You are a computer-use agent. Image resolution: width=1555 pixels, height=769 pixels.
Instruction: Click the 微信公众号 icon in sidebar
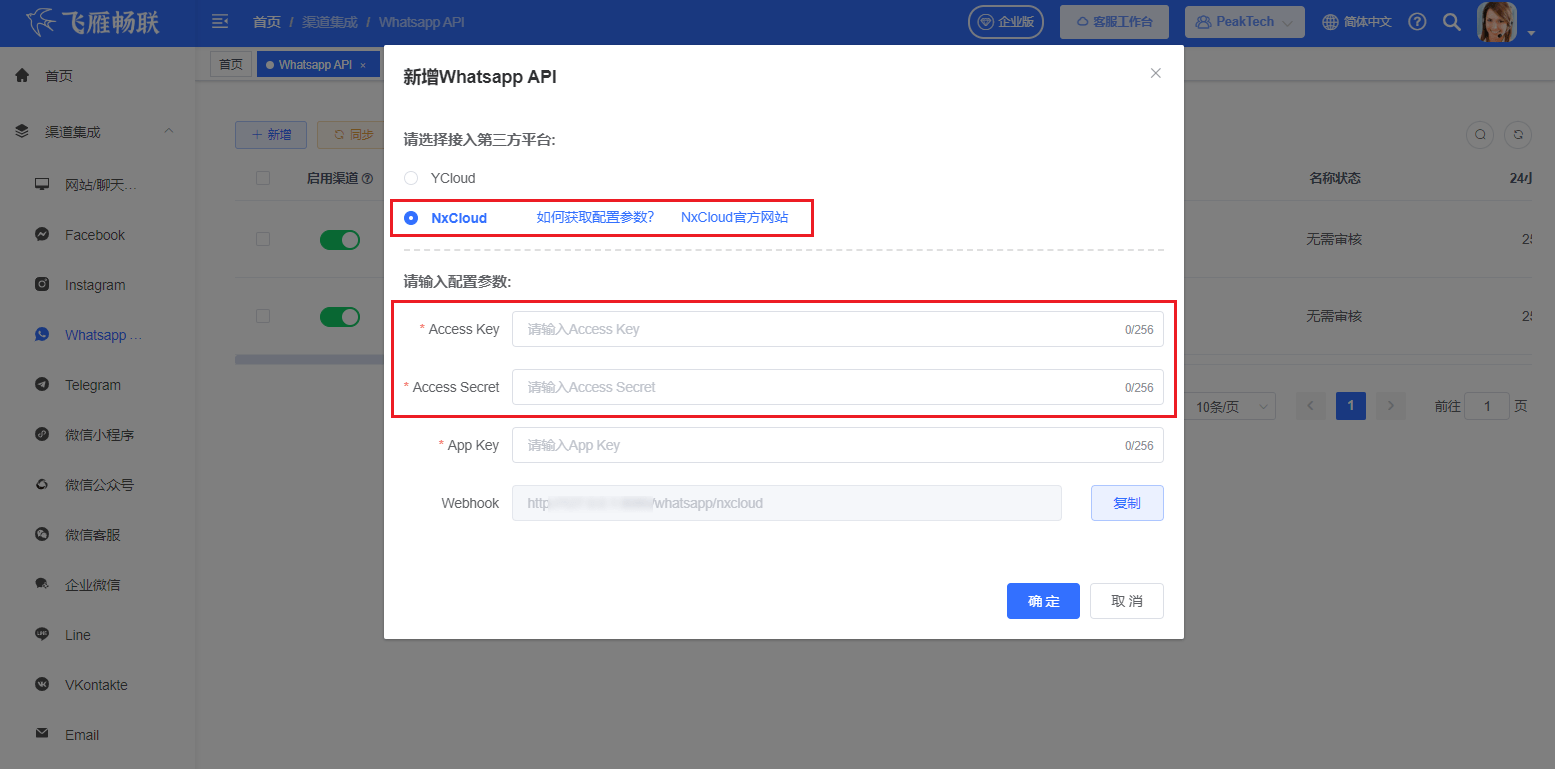[x=42, y=485]
